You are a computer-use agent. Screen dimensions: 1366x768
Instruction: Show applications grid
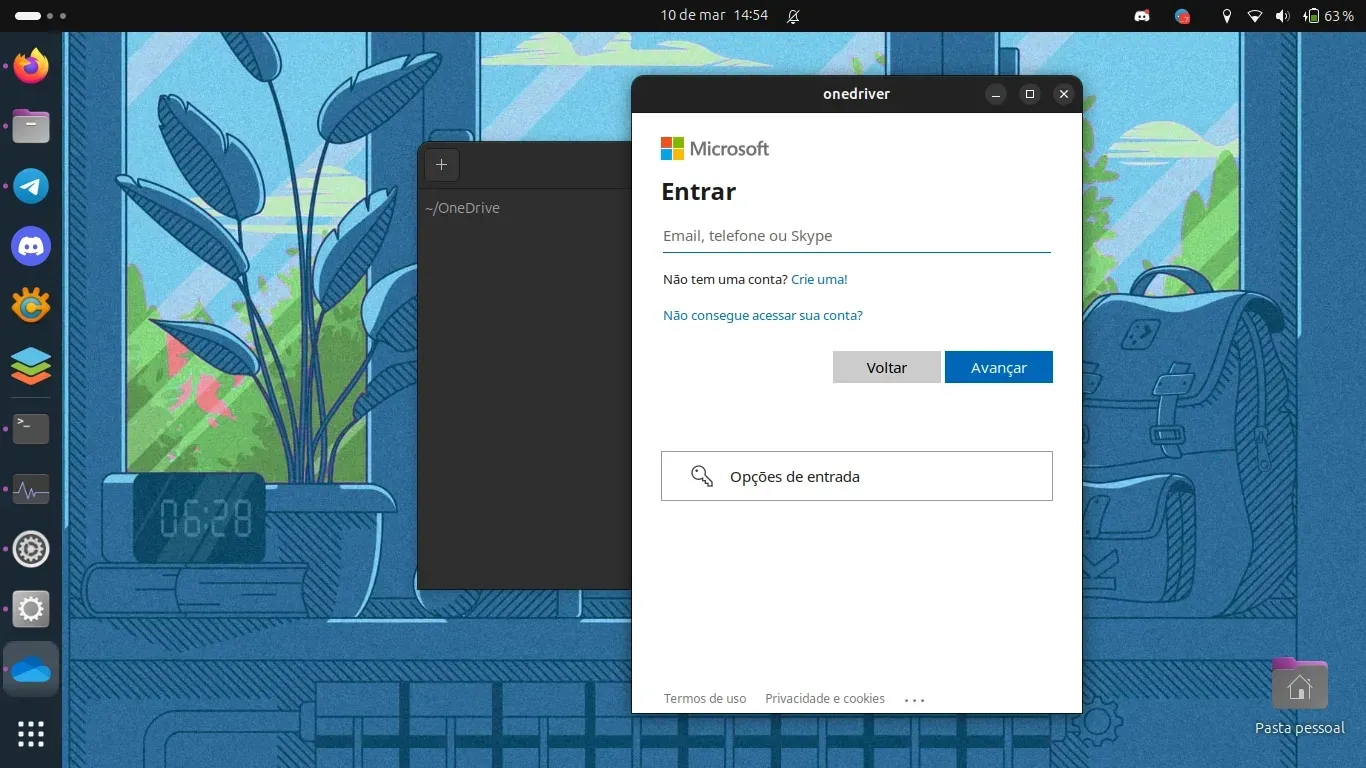(31, 733)
